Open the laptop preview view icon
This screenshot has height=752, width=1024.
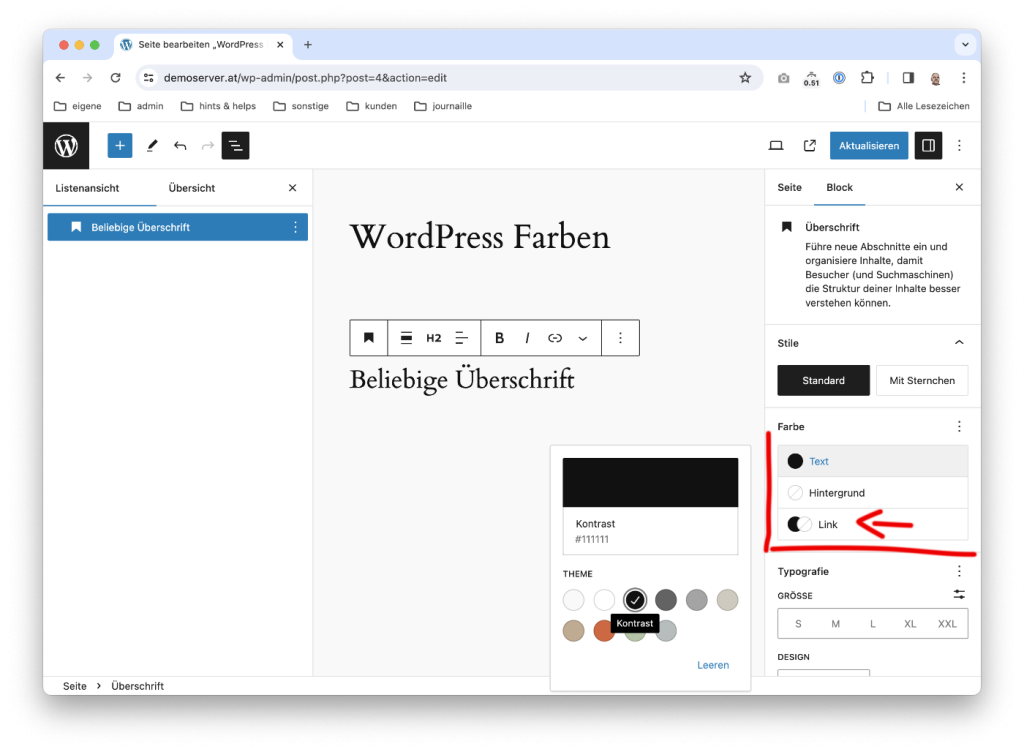(776, 146)
